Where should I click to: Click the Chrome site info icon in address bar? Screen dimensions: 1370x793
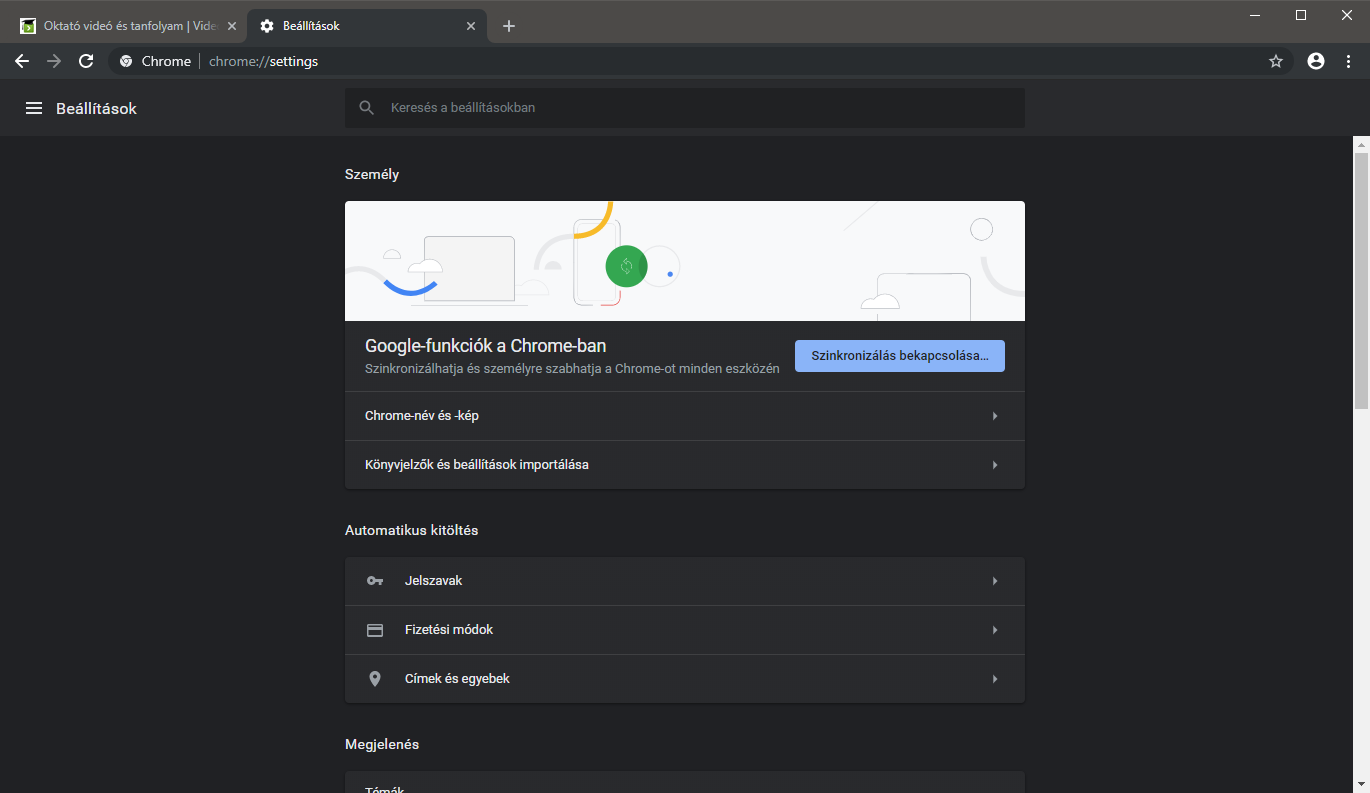(x=126, y=61)
